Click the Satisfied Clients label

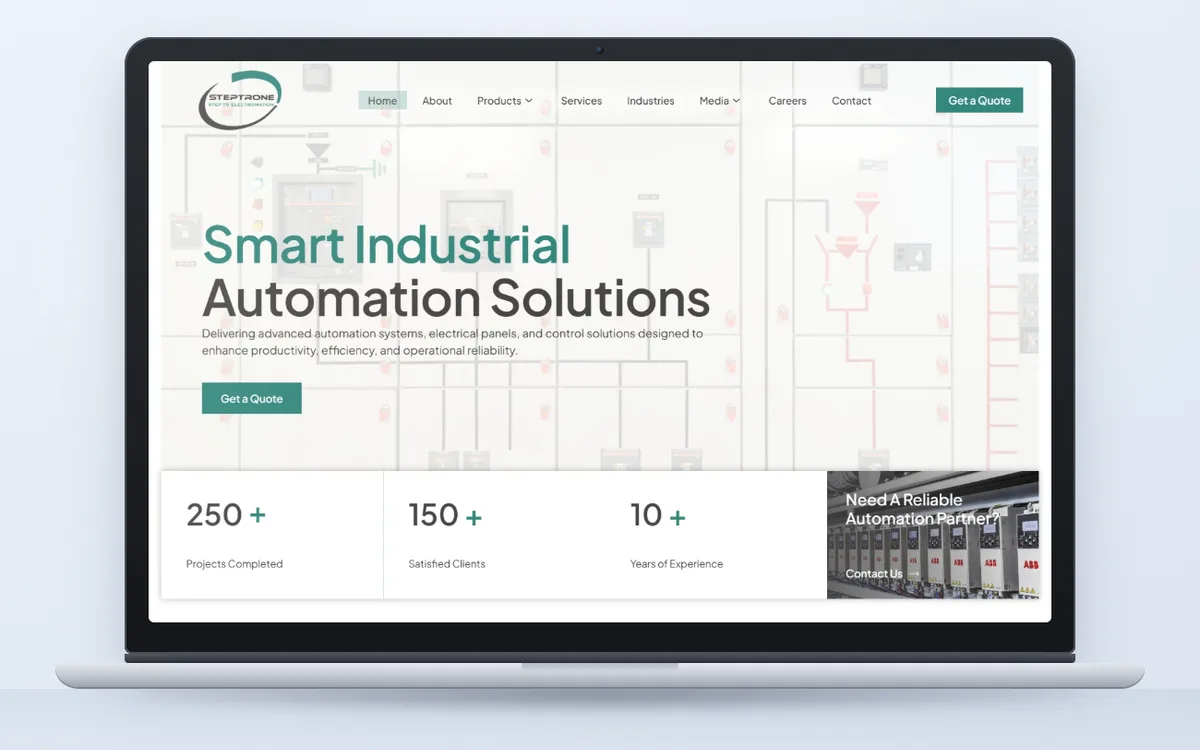pyautogui.click(x=447, y=564)
